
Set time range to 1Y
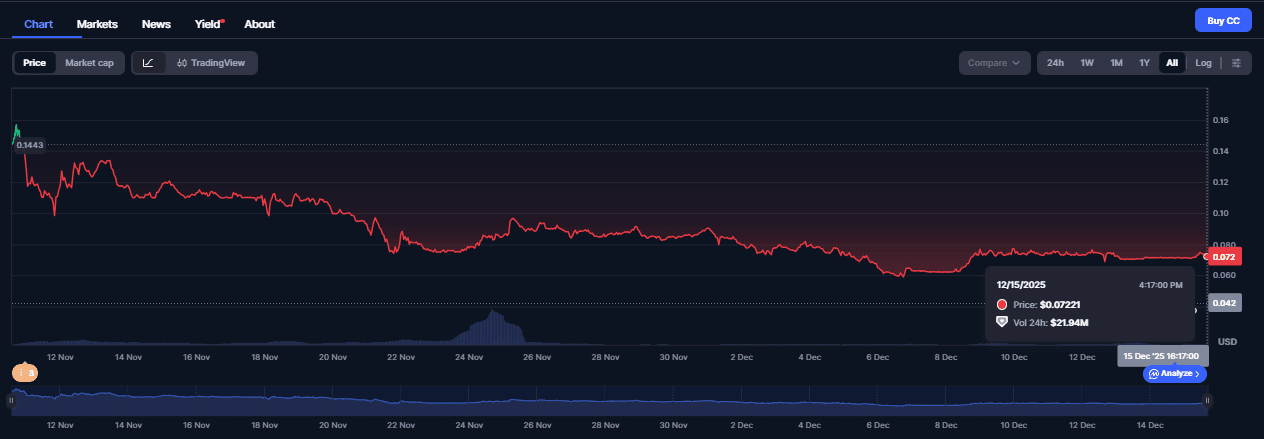coord(1144,63)
